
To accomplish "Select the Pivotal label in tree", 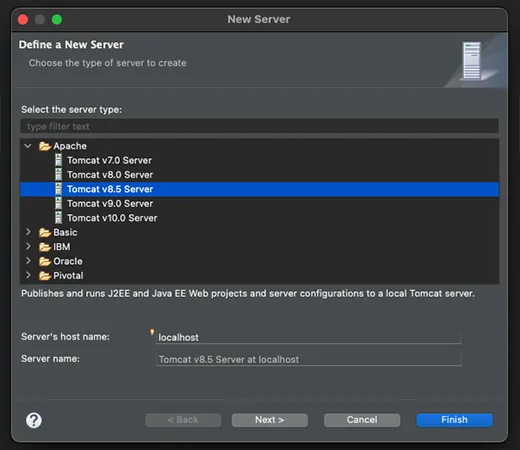I will coord(68,276).
